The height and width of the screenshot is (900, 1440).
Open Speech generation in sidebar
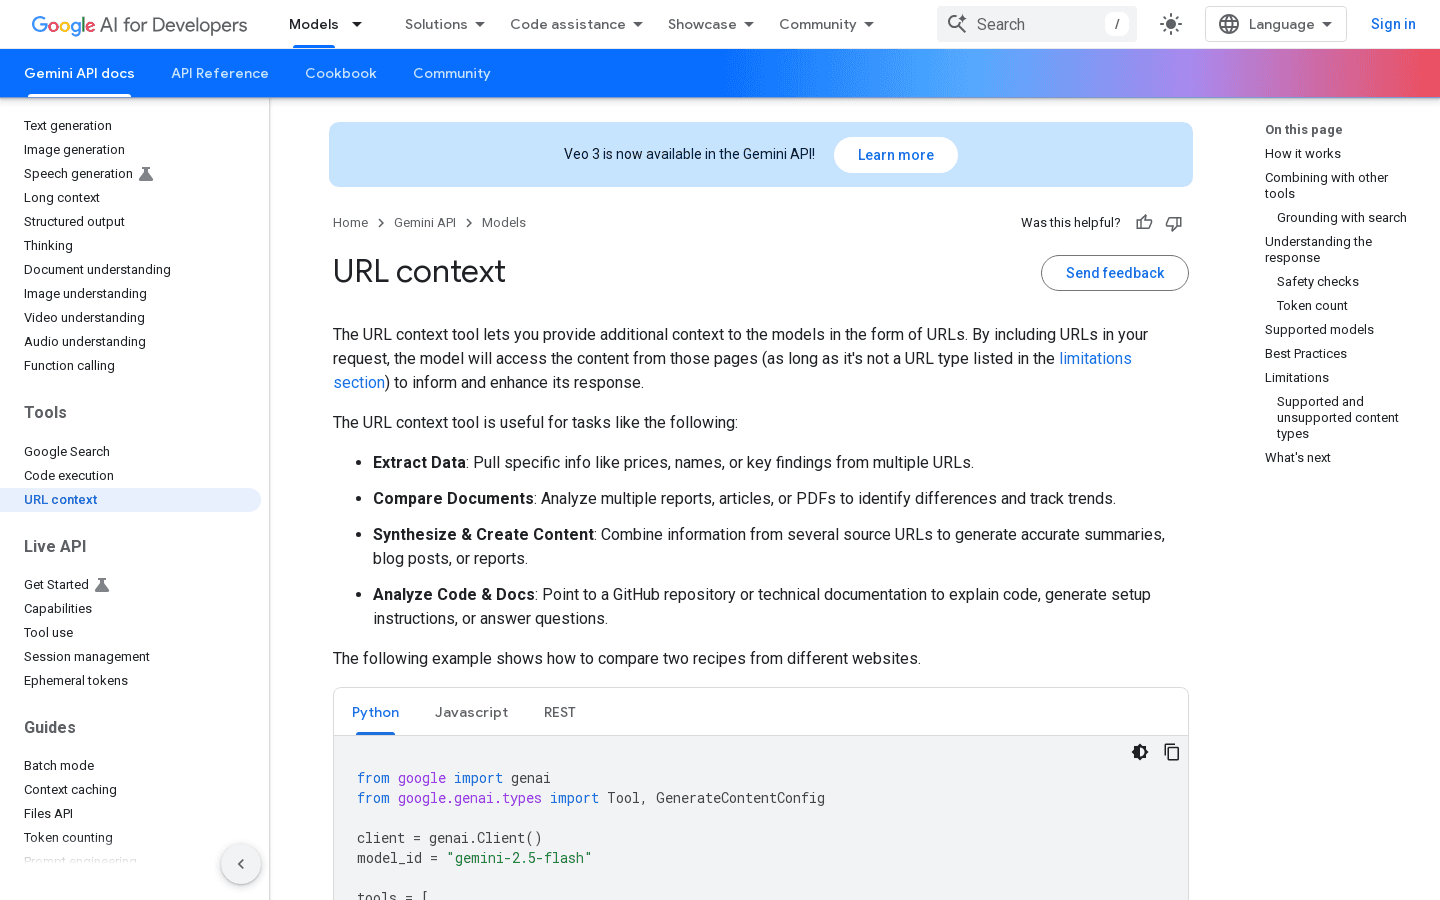tap(78, 174)
